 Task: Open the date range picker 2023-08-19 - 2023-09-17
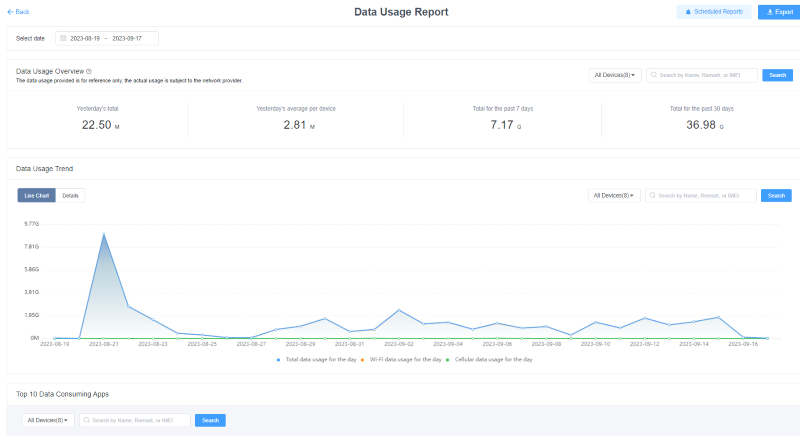[x=107, y=38]
